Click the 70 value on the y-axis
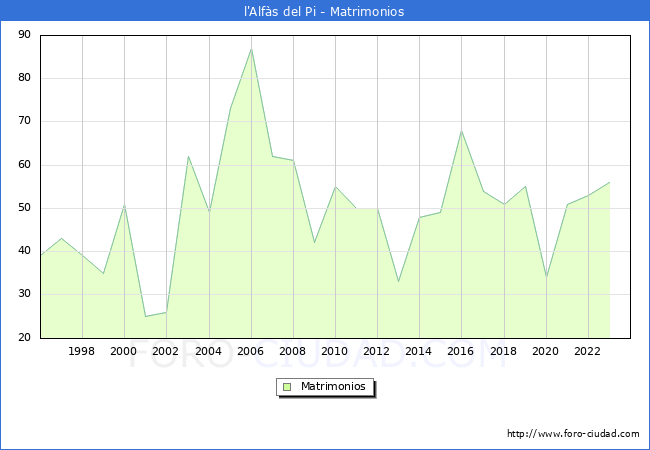The image size is (650, 450). [24, 121]
